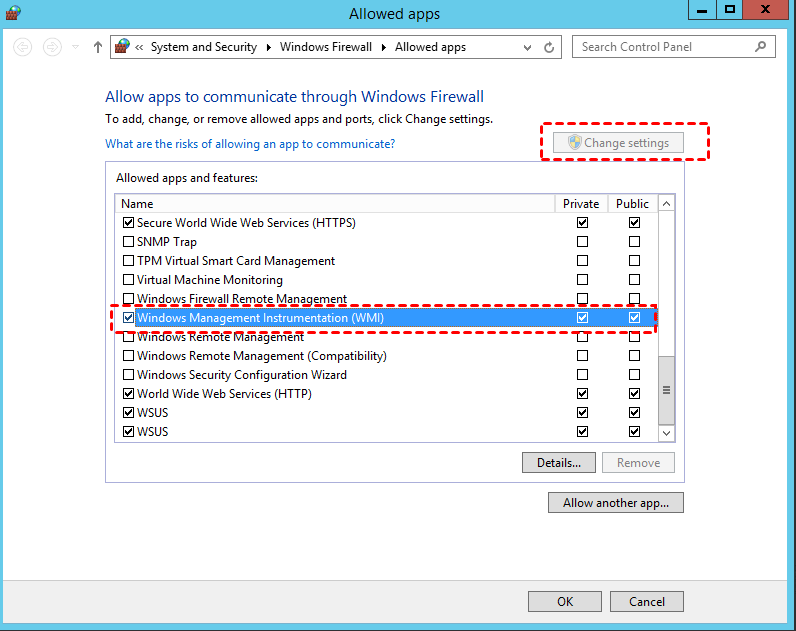Screen dimensions: 796x631
Task: Click the Refresh button in address bar
Action: [549, 47]
